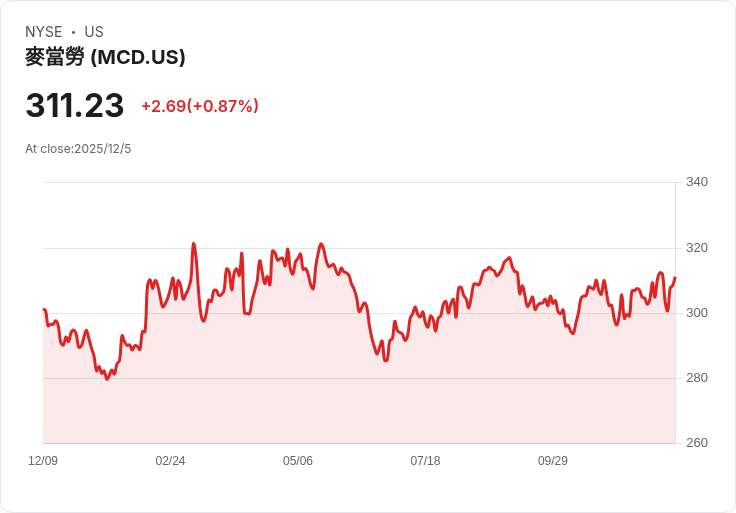Click the 09/29 date on x-axis
The height and width of the screenshot is (513, 736).
coord(552,460)
